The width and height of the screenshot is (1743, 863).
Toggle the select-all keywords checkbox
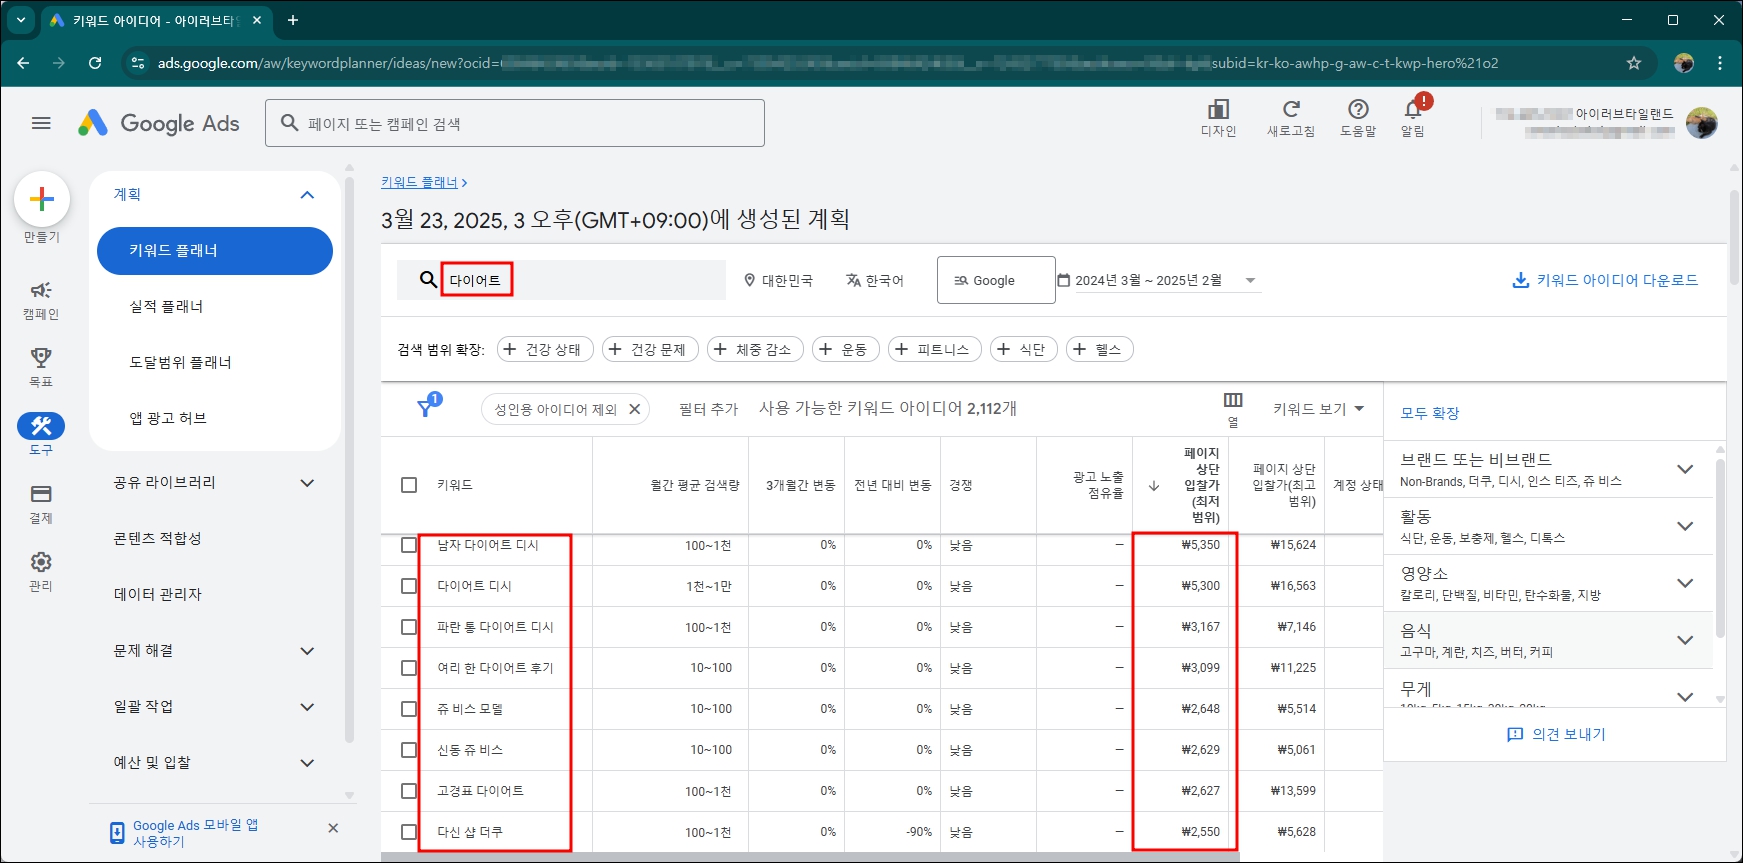[409, 485]
